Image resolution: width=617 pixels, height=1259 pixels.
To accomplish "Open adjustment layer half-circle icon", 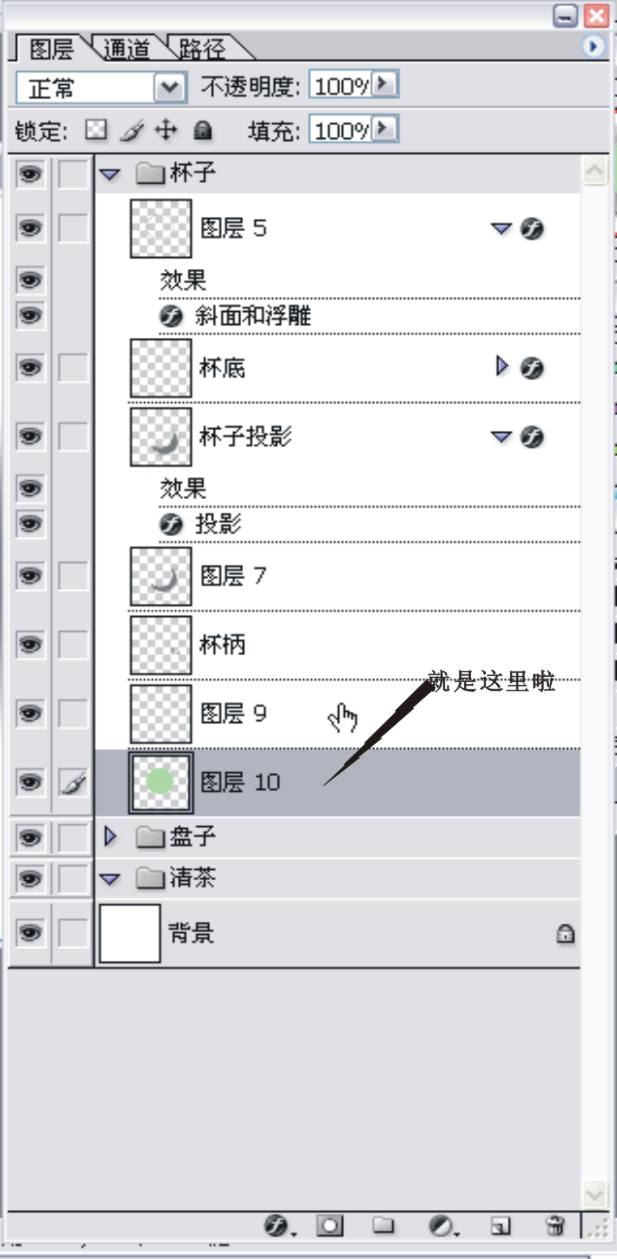I will click(441, 1225).
